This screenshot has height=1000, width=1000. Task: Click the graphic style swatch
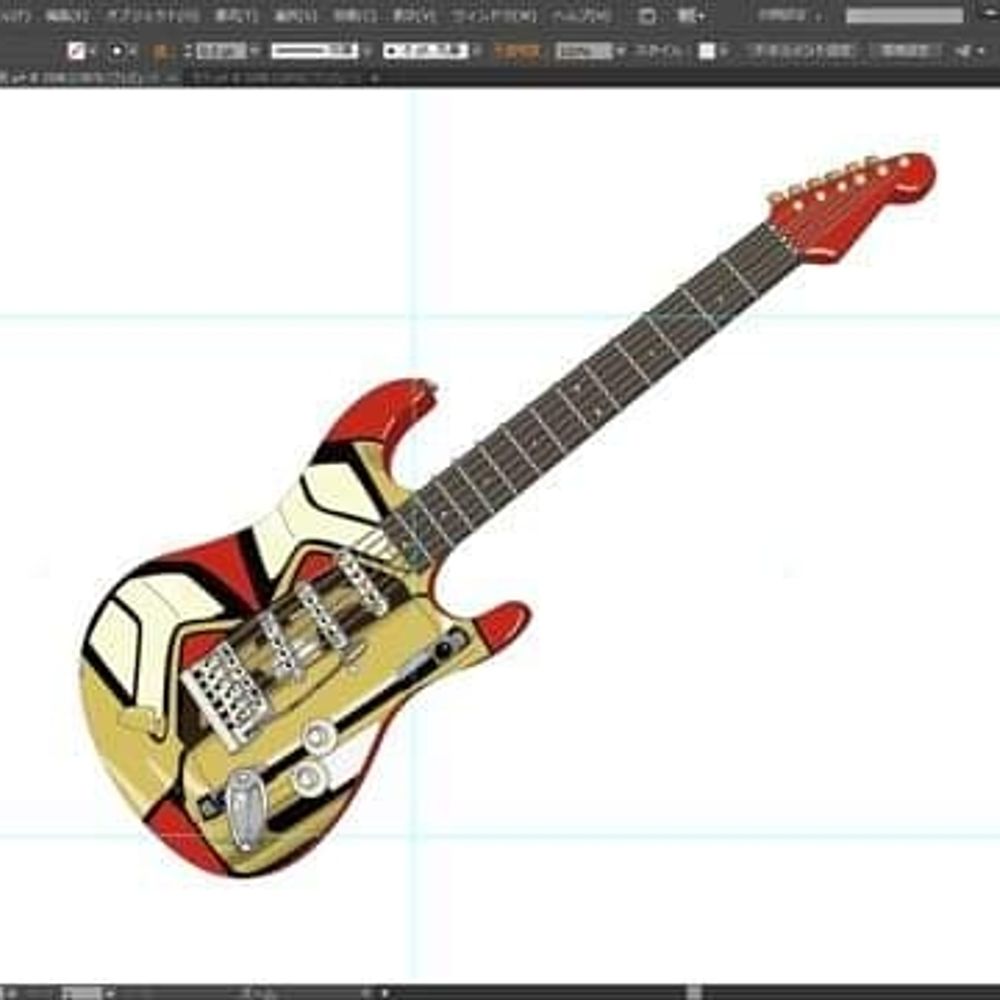pos(707,51)
